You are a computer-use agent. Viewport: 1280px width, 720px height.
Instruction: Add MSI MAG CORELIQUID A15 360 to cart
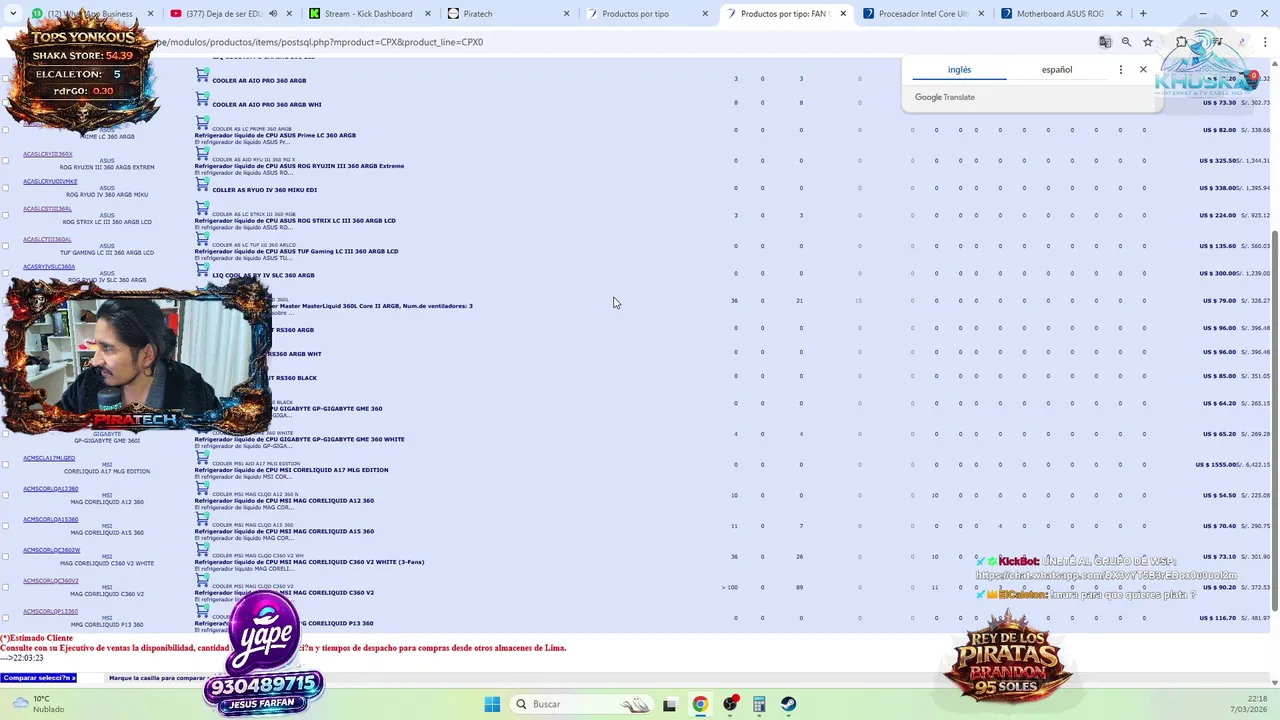202,519
